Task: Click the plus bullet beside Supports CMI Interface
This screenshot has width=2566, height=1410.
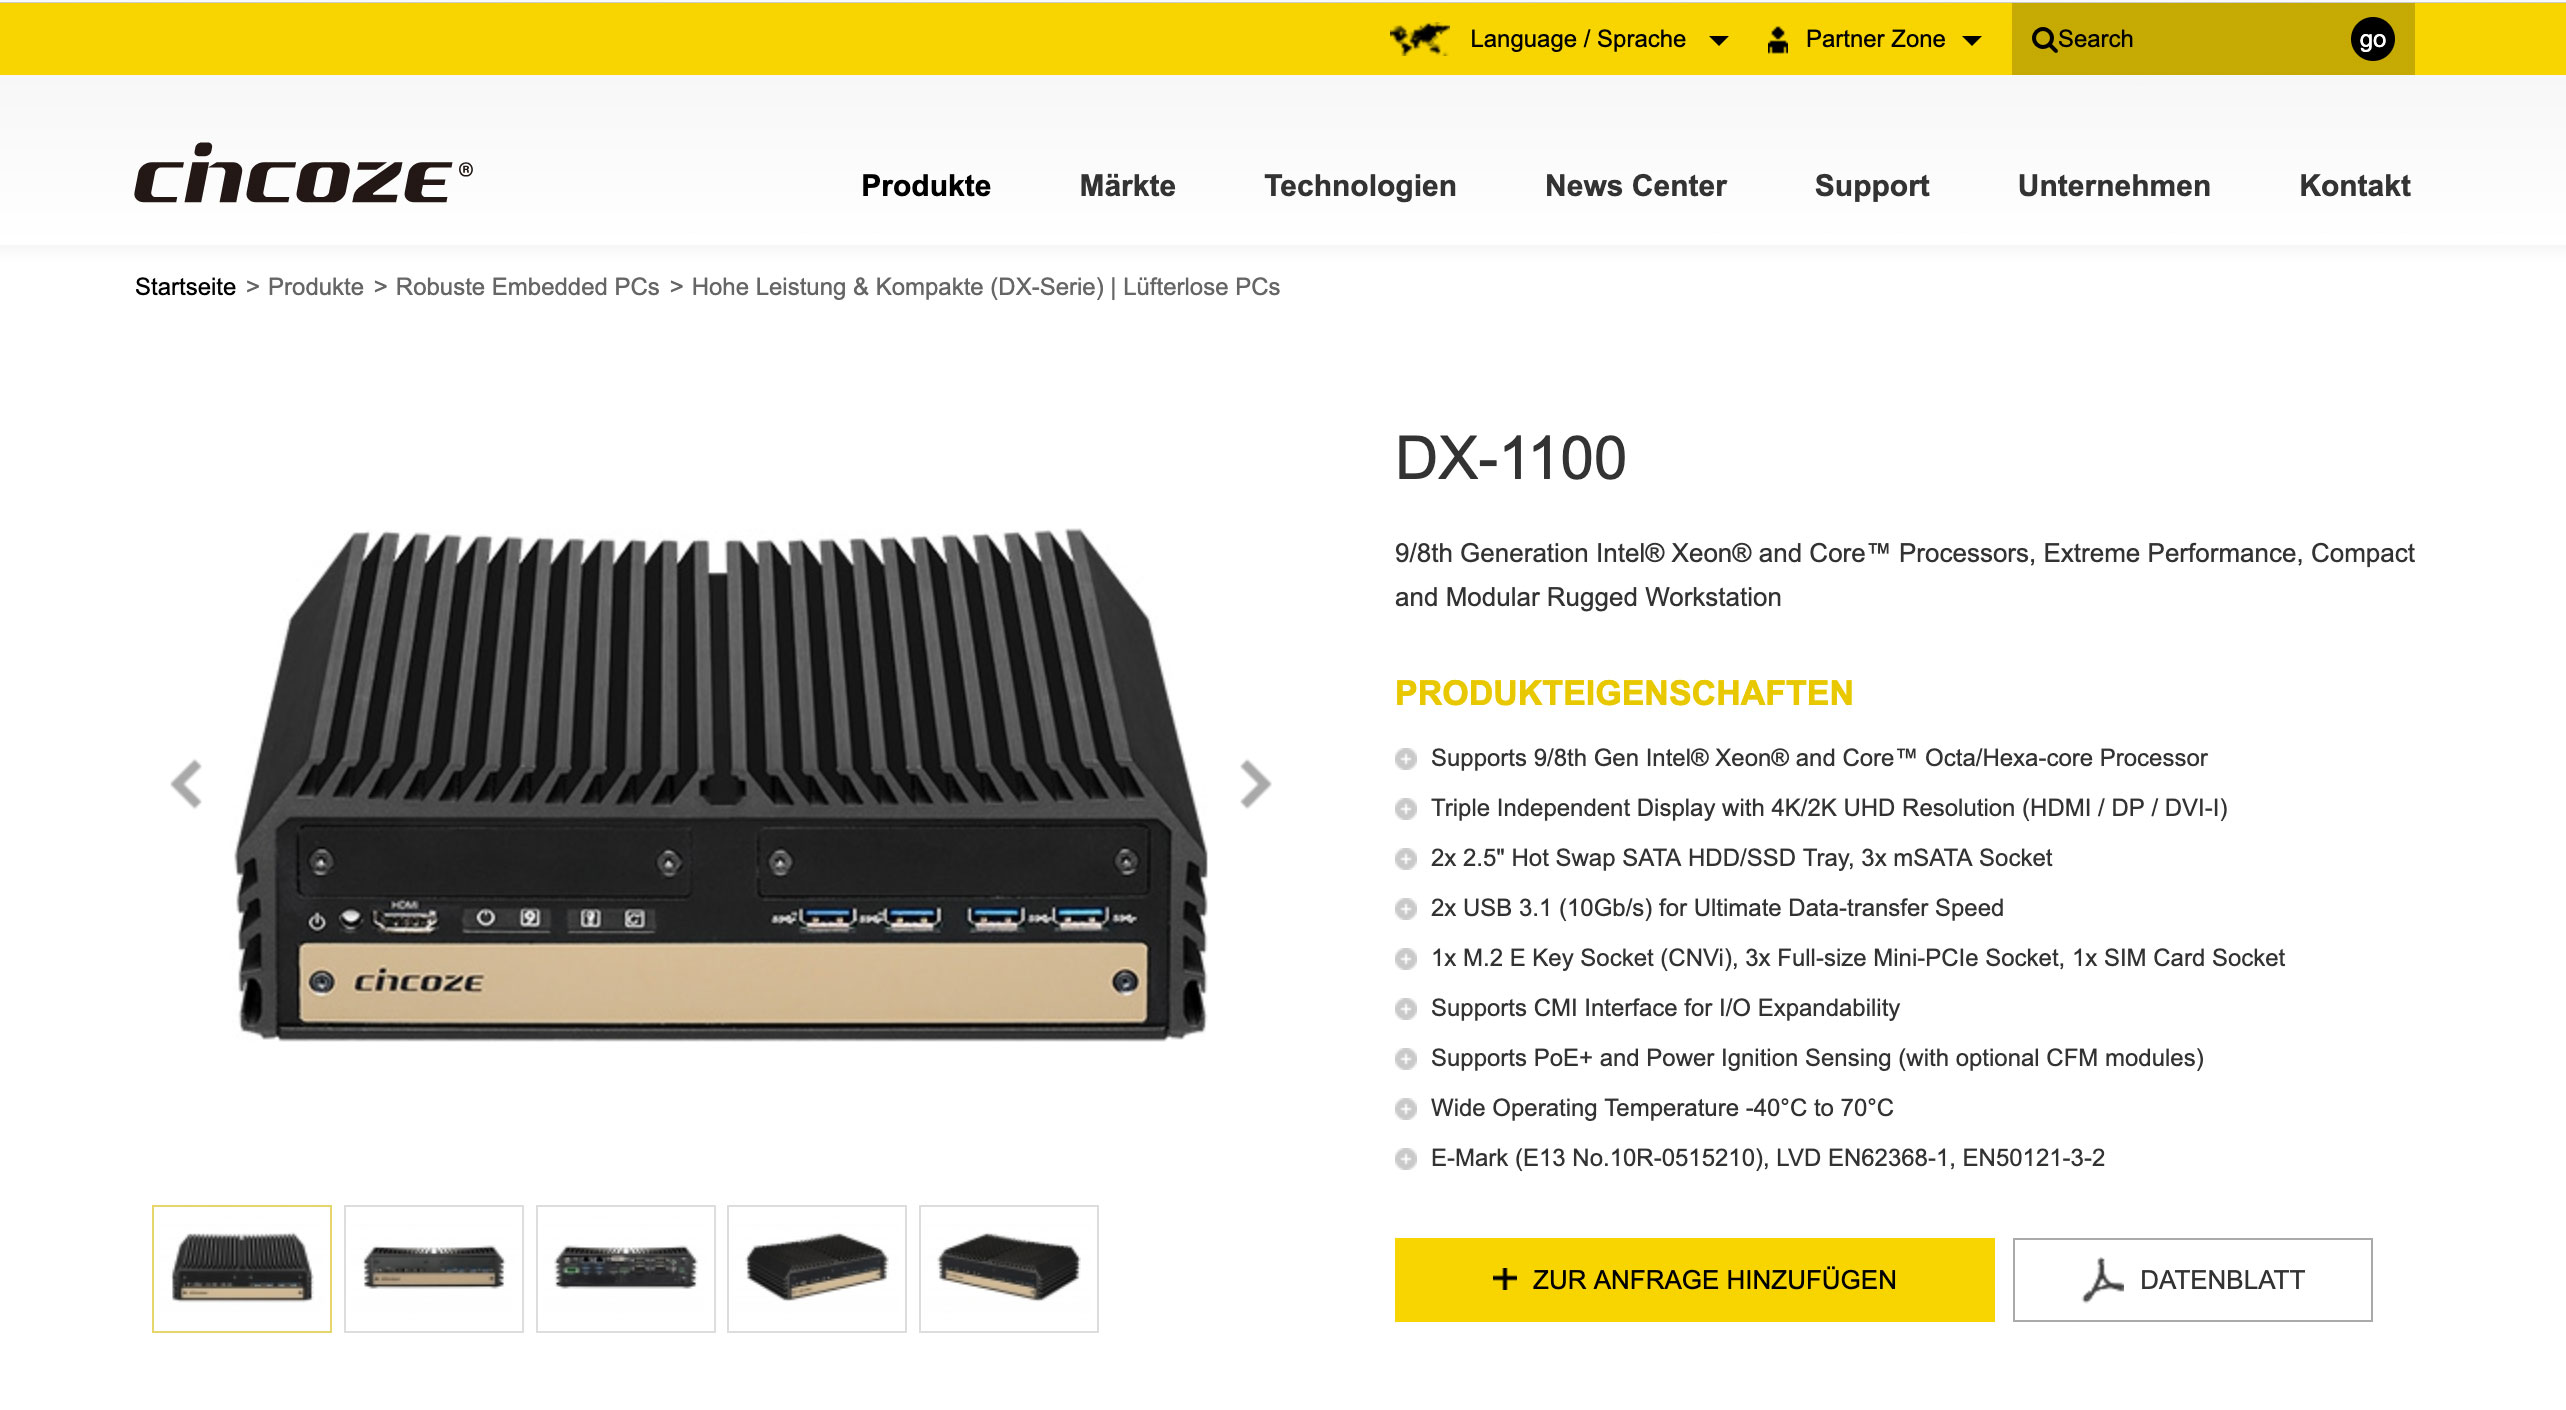Action: point(1406,1009)
